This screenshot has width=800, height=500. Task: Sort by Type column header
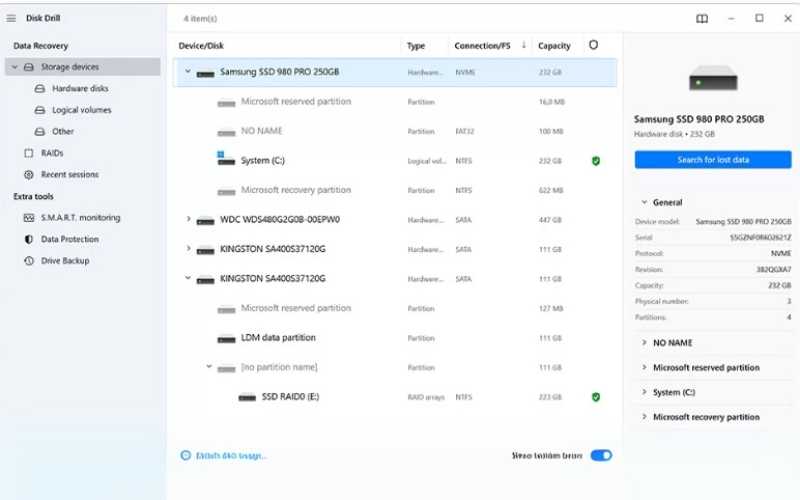pyautogui.click(x=416, y=45)
